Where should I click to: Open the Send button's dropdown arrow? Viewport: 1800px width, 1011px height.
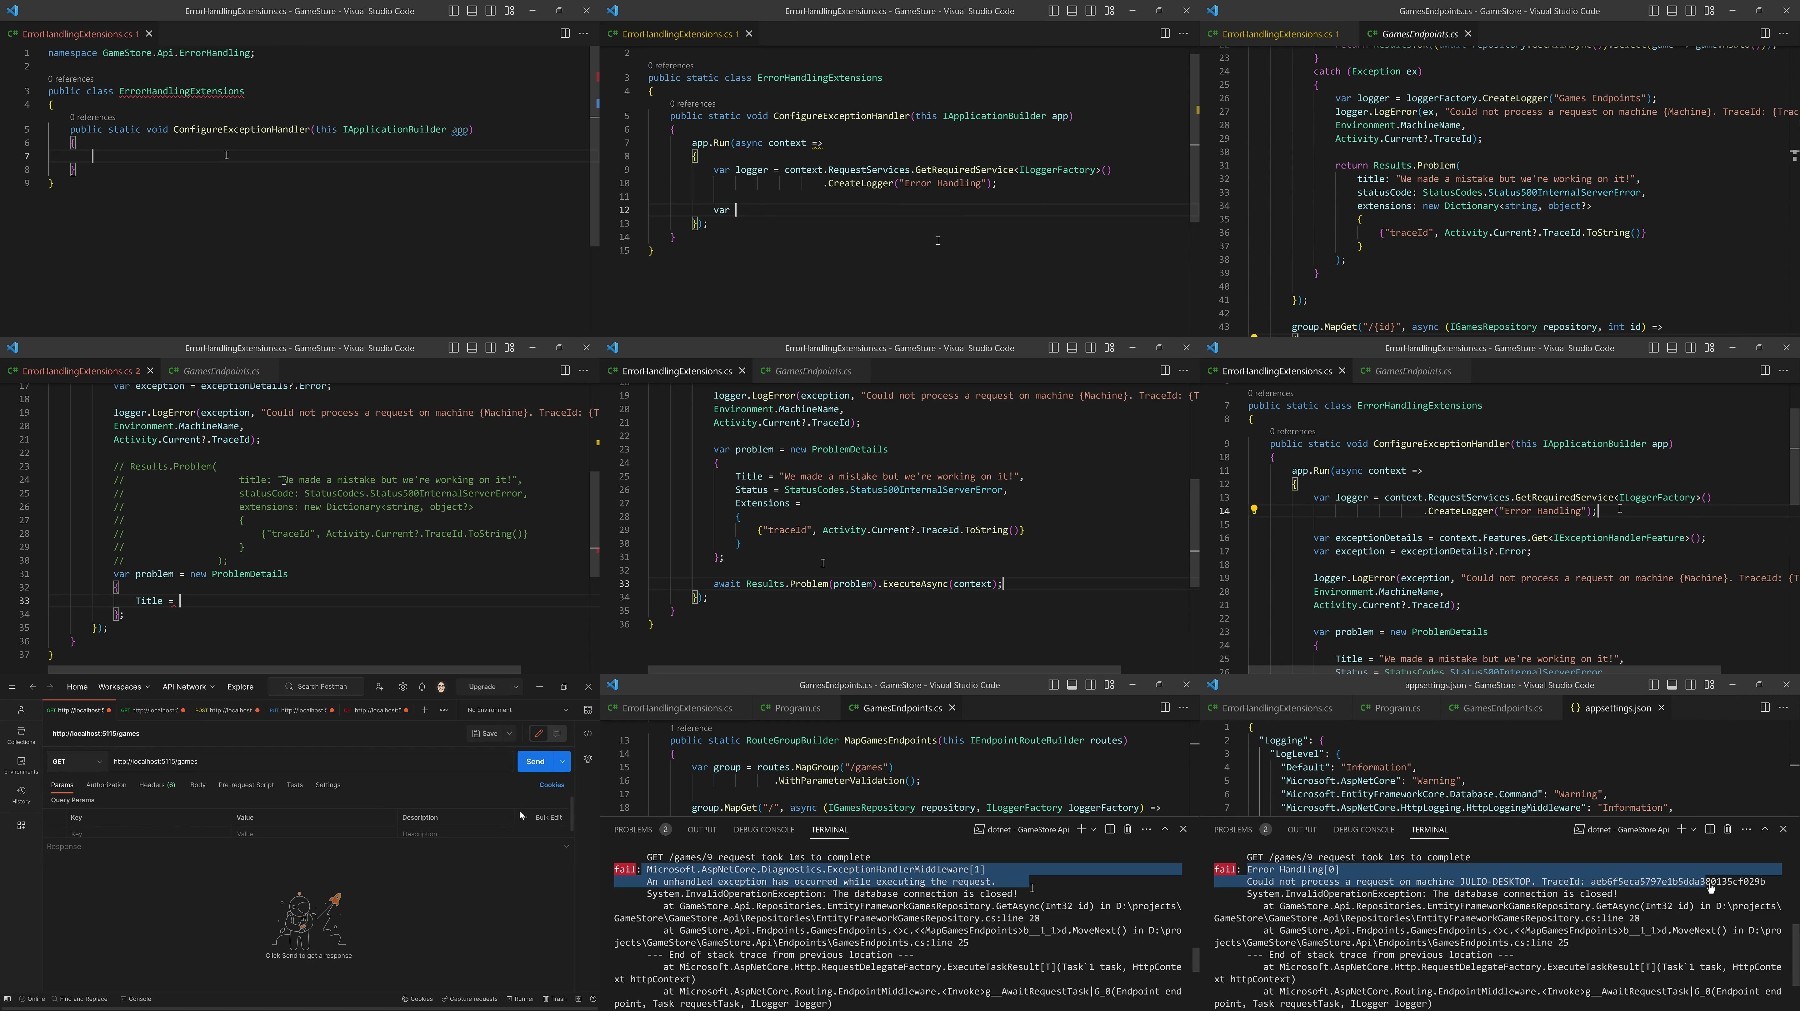[563, 762]
